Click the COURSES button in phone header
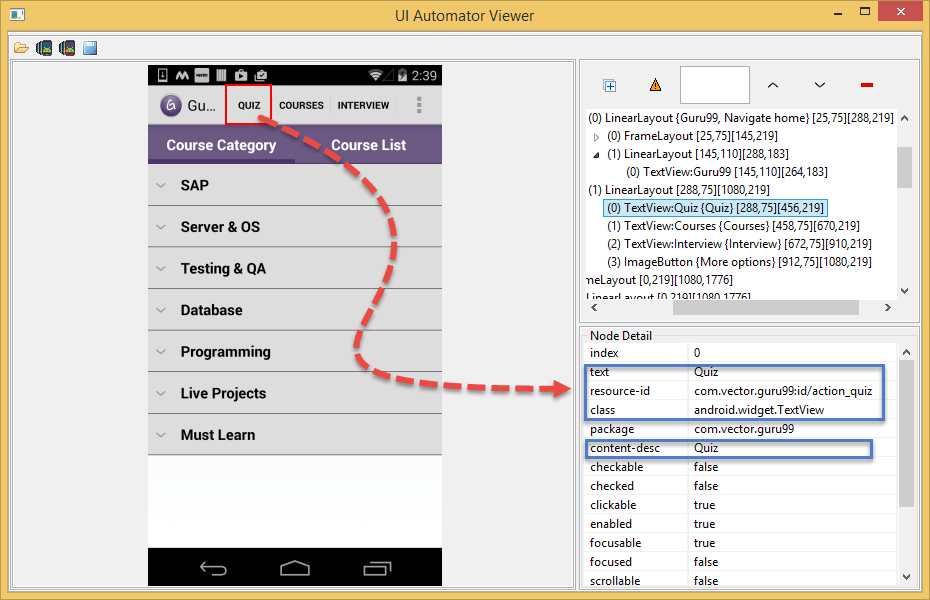Viewport: 930px width, 600px height. tap(301, 105)
